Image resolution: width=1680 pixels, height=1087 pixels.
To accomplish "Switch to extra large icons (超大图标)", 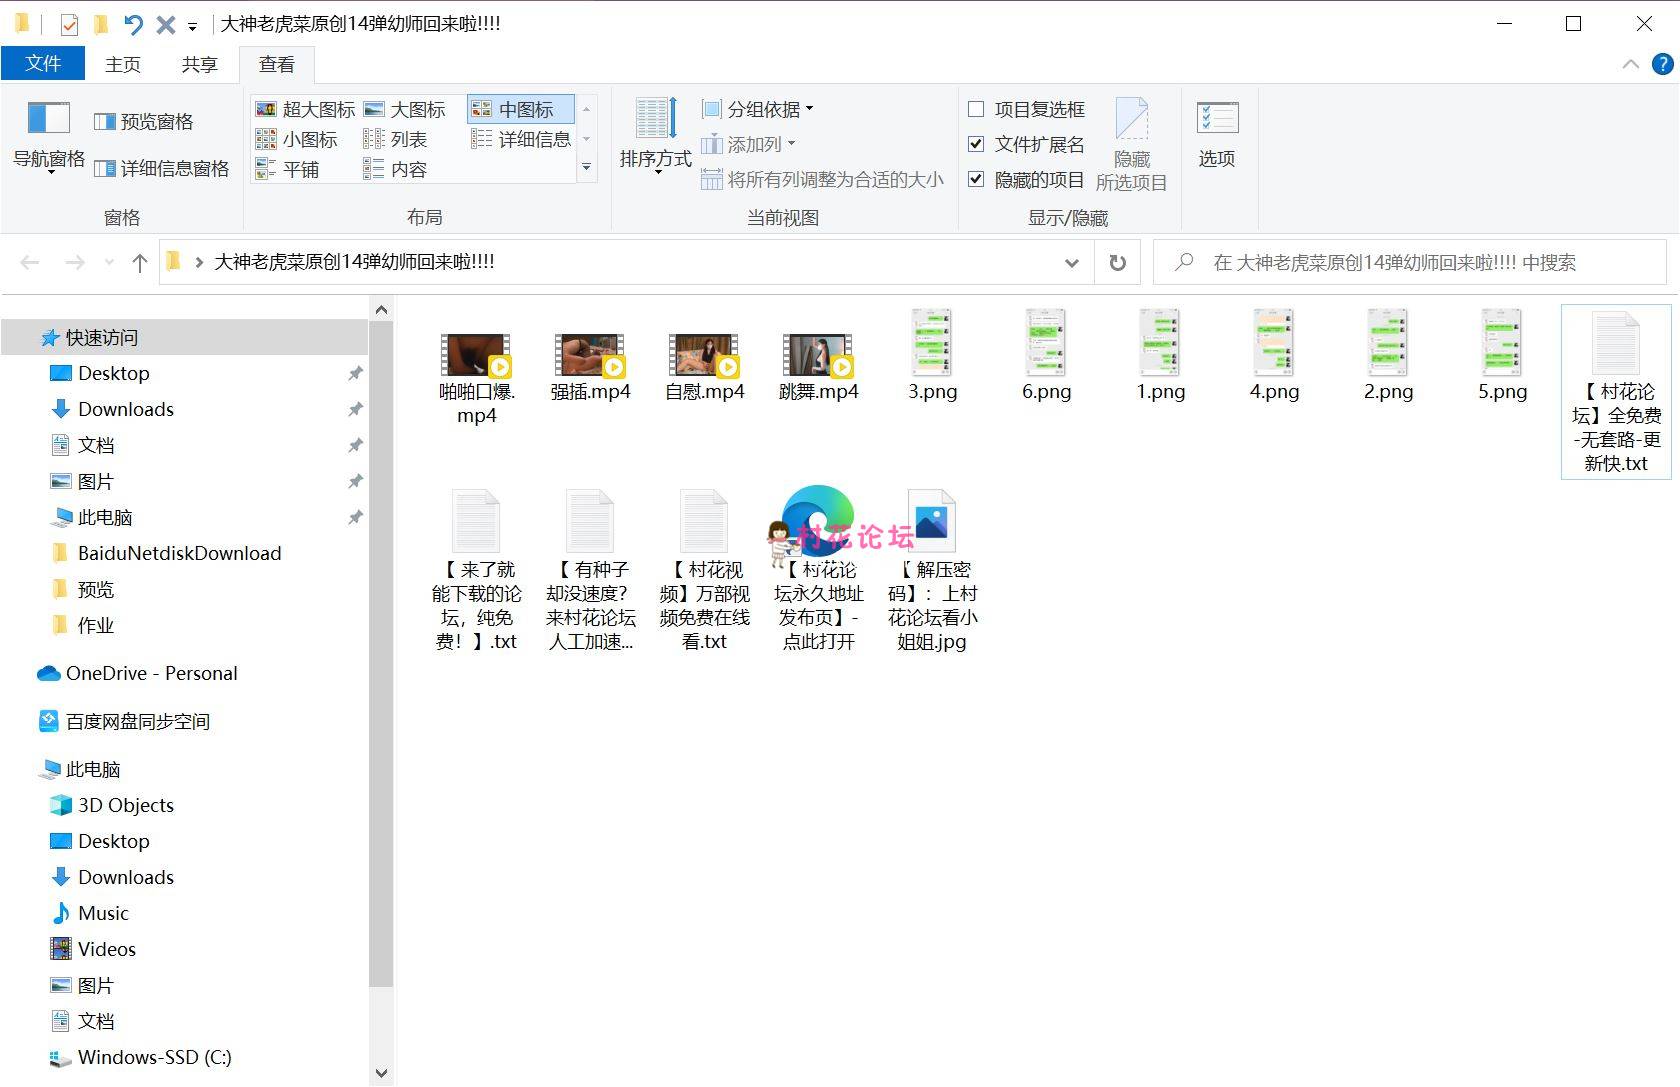I will tap(306, 110).
